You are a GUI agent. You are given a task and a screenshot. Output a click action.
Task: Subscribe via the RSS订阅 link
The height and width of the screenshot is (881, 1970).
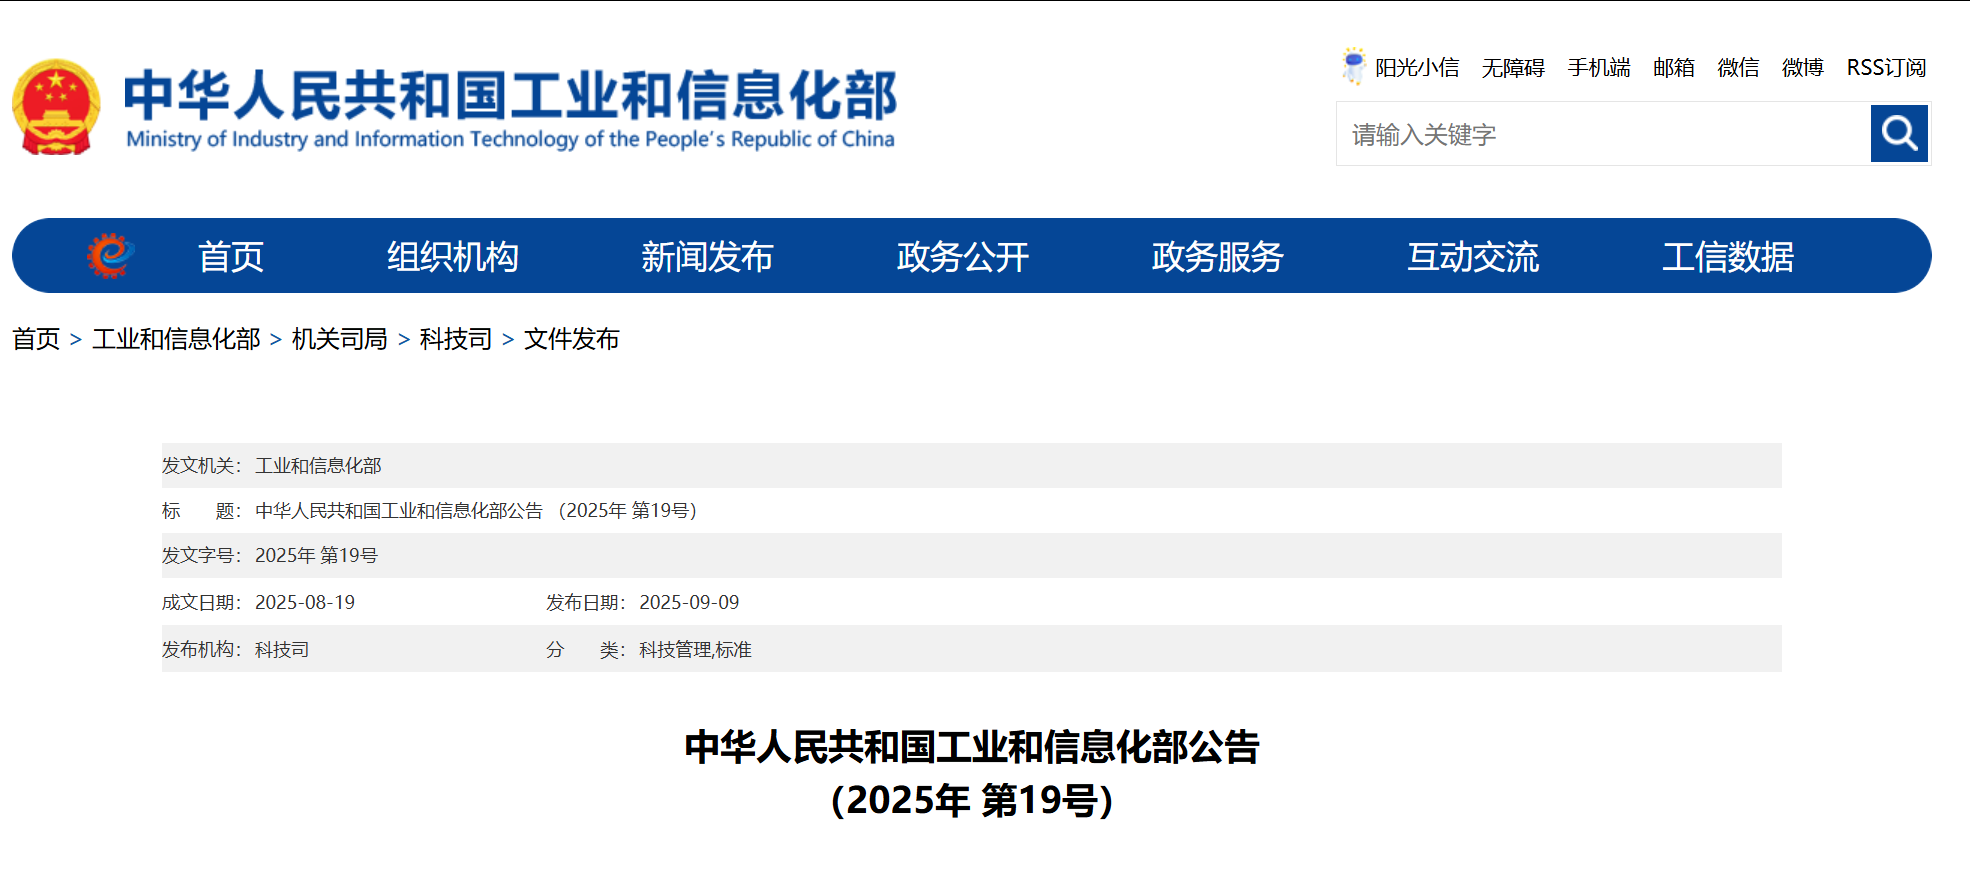1885,68
